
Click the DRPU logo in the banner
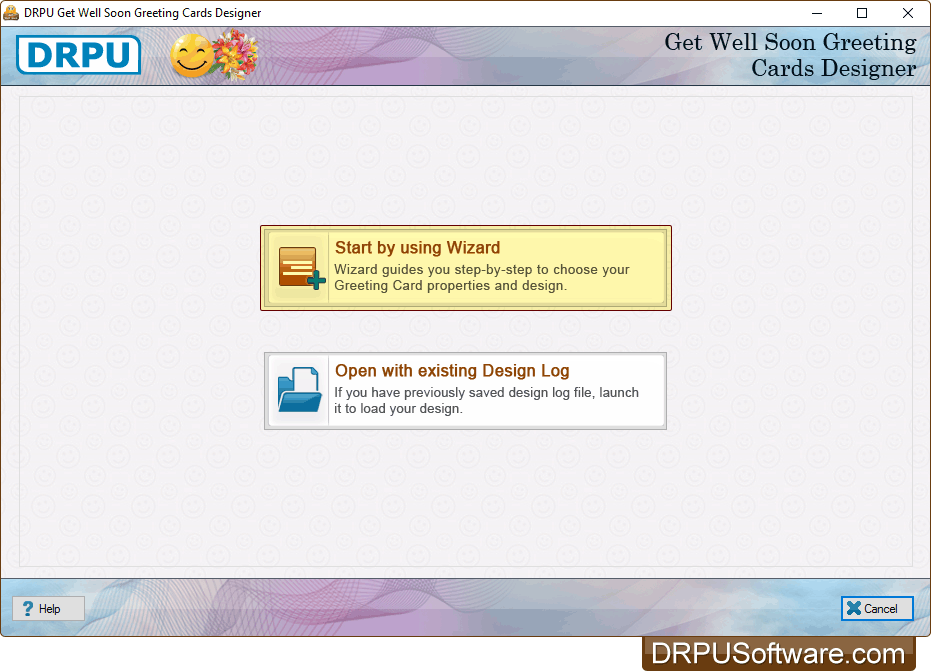click(78, 55)
